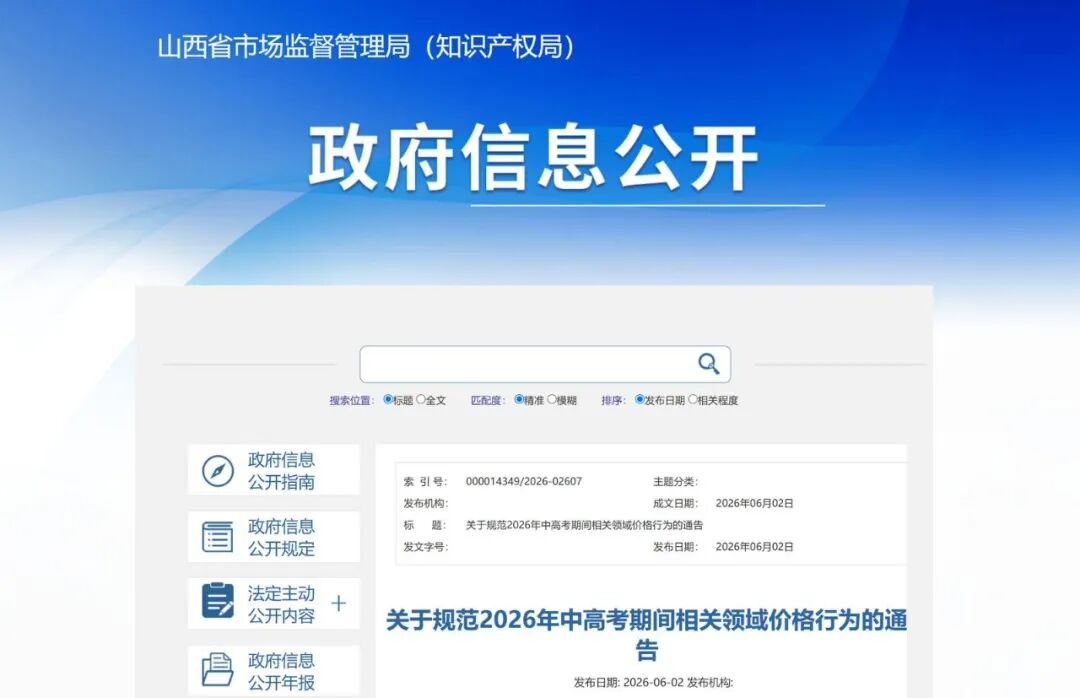
Task: Expand 法定主动公开内容 with the plus sign
Action: point(338,604)
